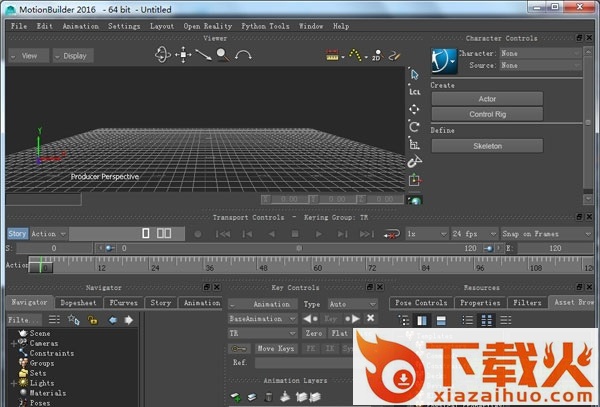Click the Control Rig button
The height and width of the screenshot is (407, 600).
click(x=487, y=114)
